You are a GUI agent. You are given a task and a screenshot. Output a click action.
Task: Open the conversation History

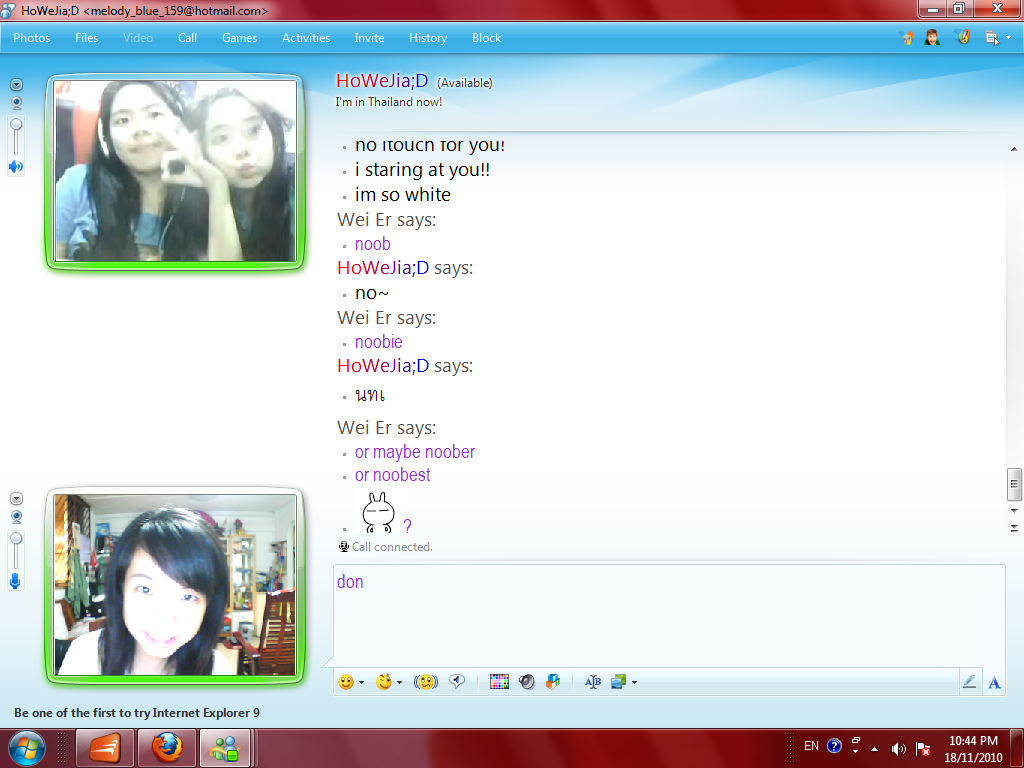pos(428,38)
